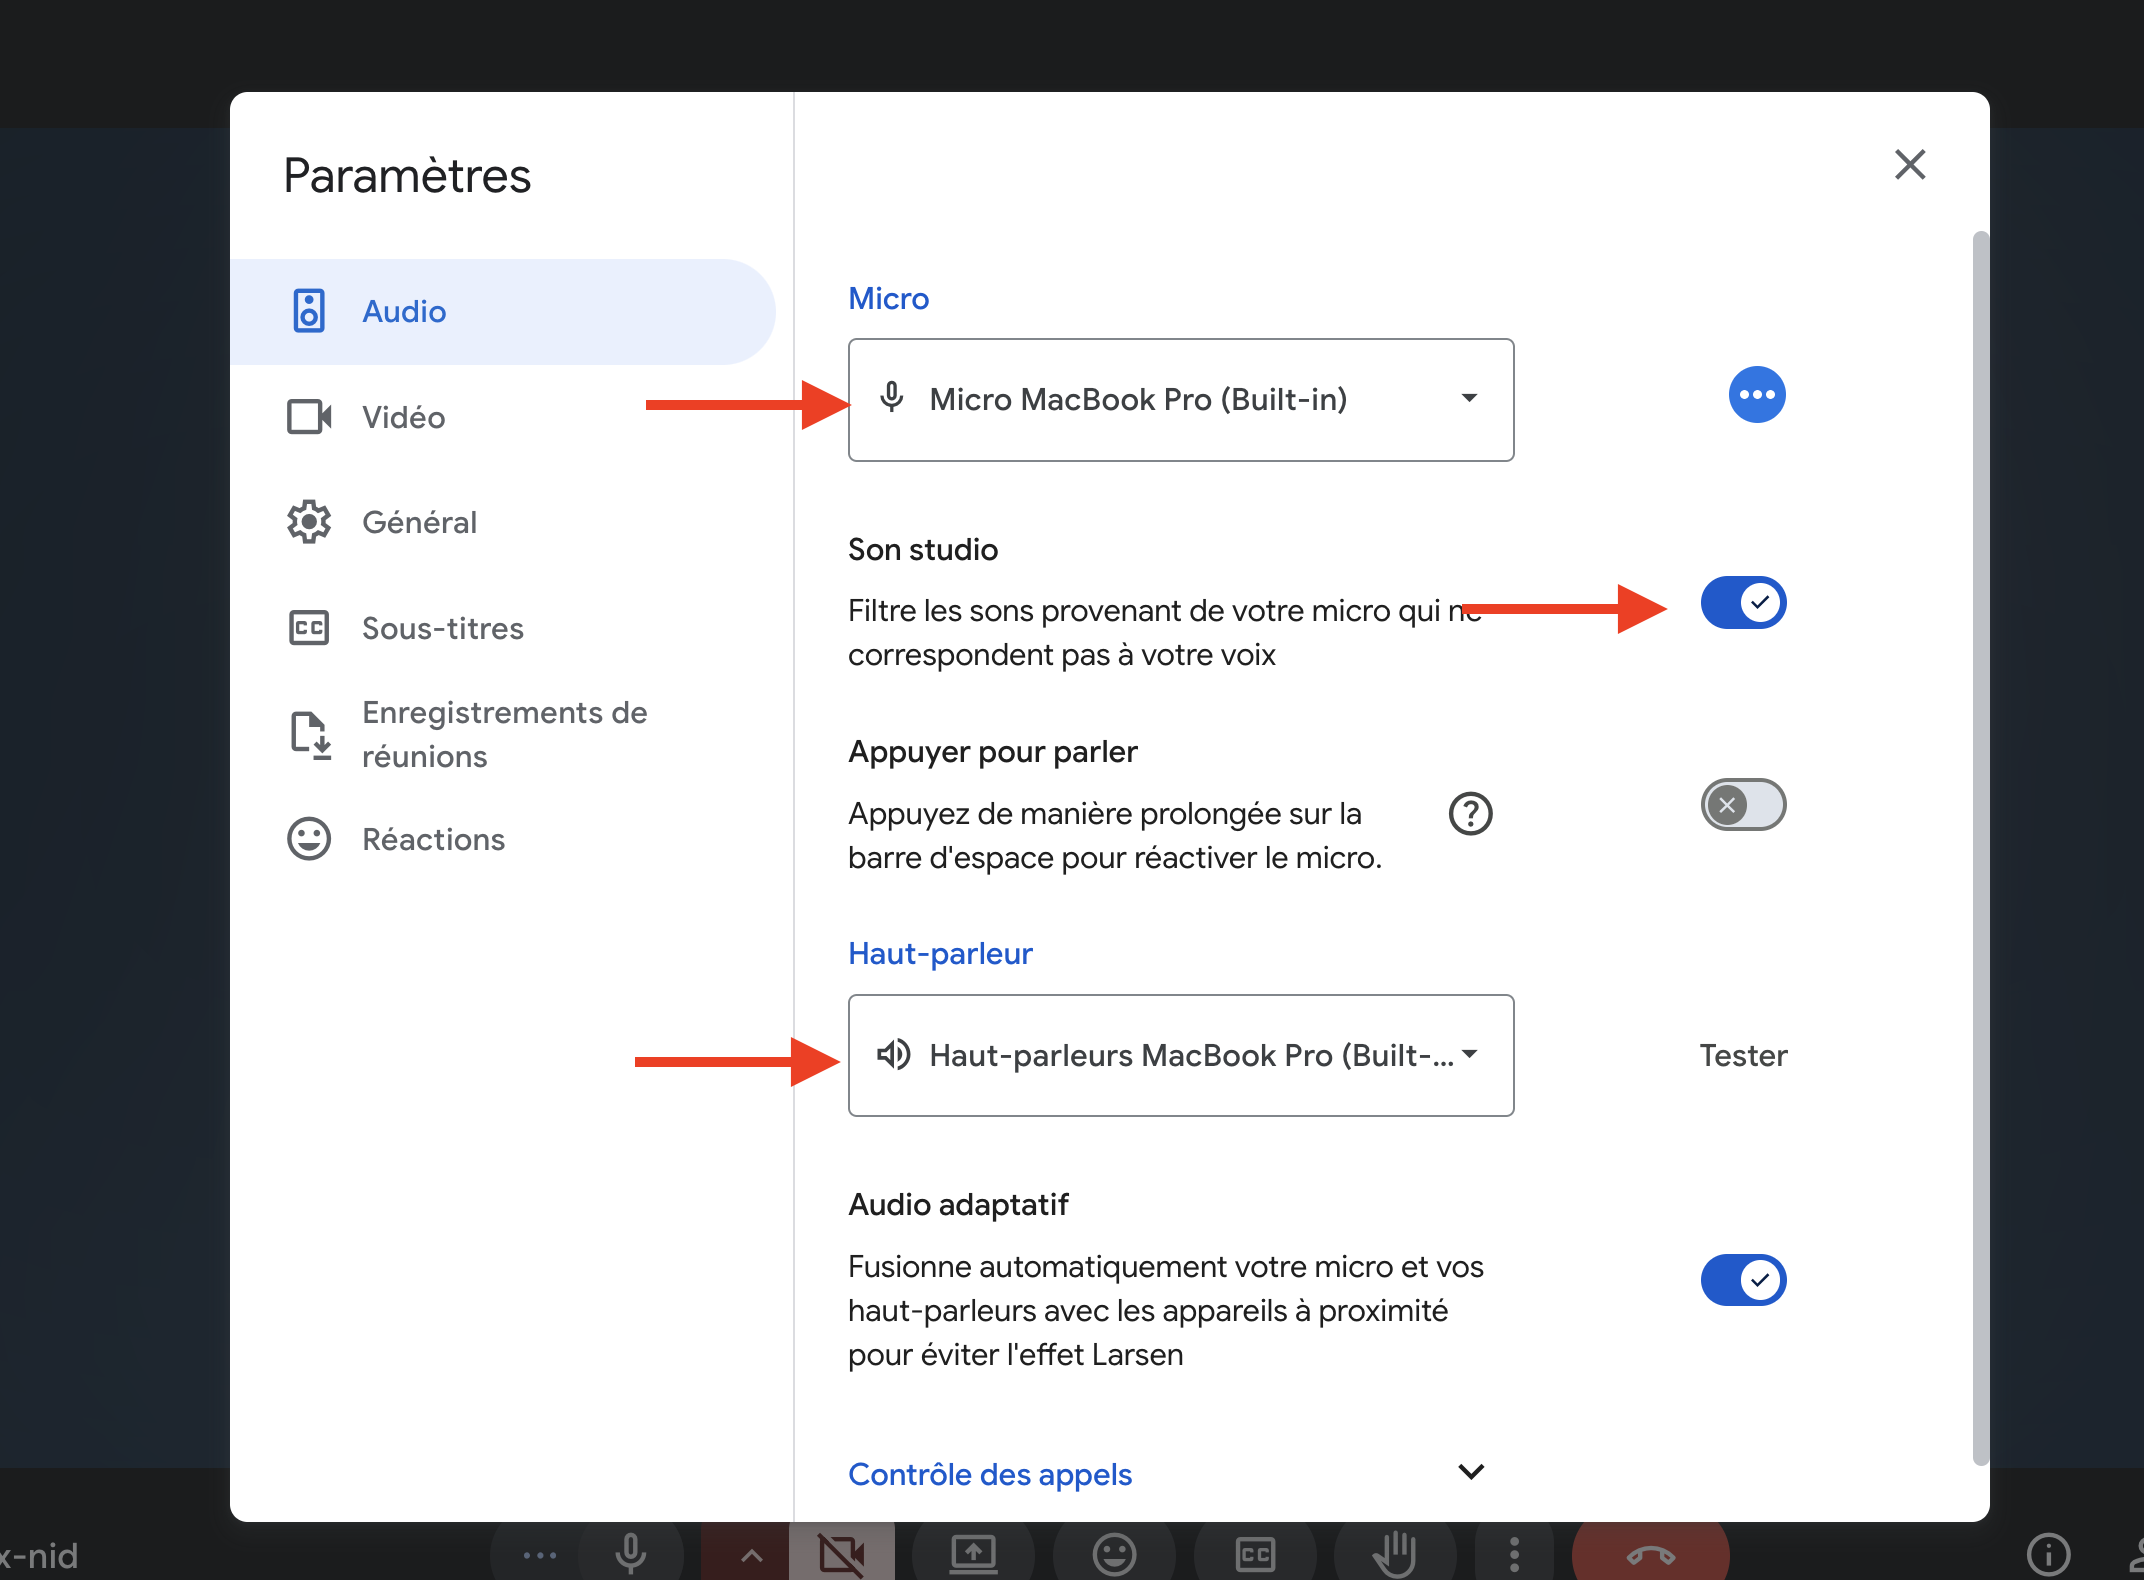Image resolution: width=2144 pixels, height=1580 pixels.
Task: Turn off the Audio adaptatif switch
Action: 1743,1280
